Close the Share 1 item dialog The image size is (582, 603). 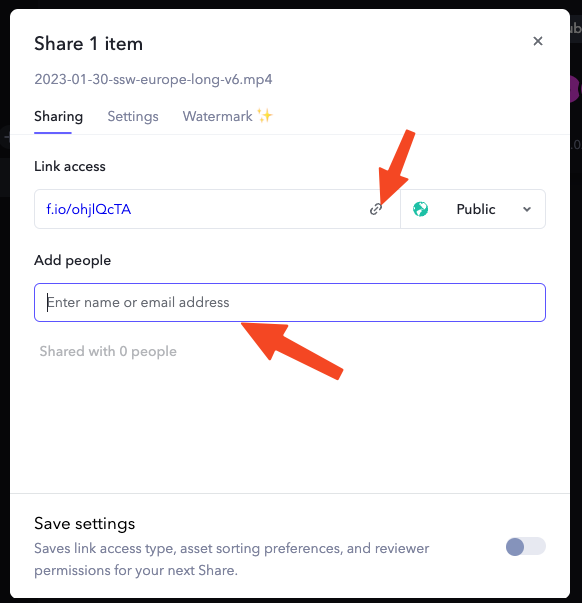click(538, 41)
